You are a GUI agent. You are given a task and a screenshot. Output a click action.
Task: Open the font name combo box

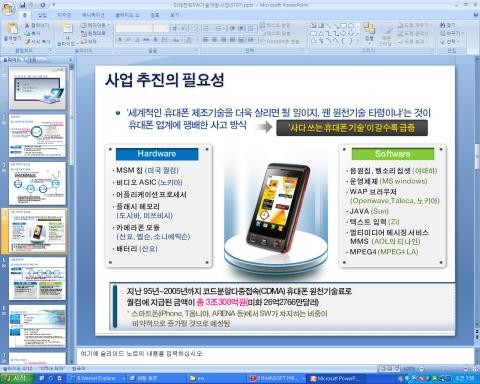point(134,28)
